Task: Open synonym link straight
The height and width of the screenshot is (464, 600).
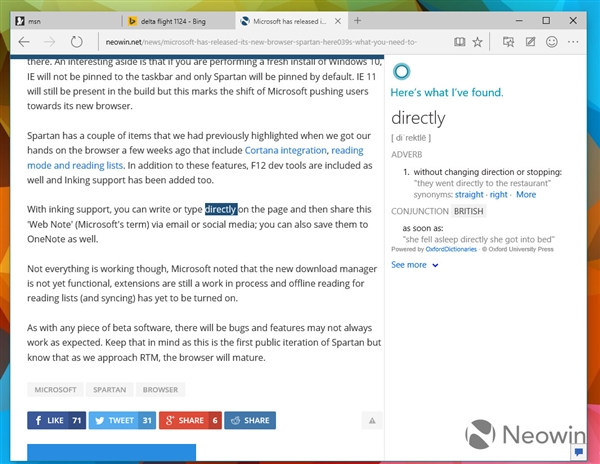Action: click(x=469, y=195)
